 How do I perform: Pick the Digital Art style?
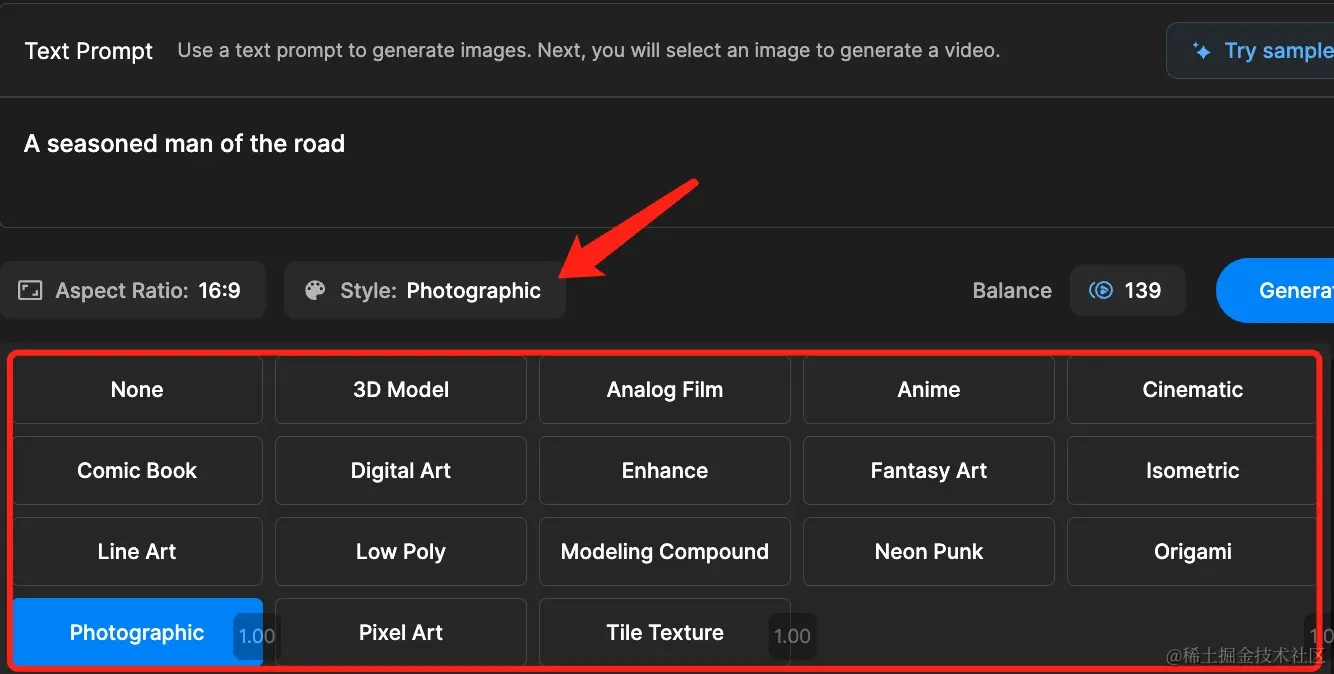(x=401, y=471)
